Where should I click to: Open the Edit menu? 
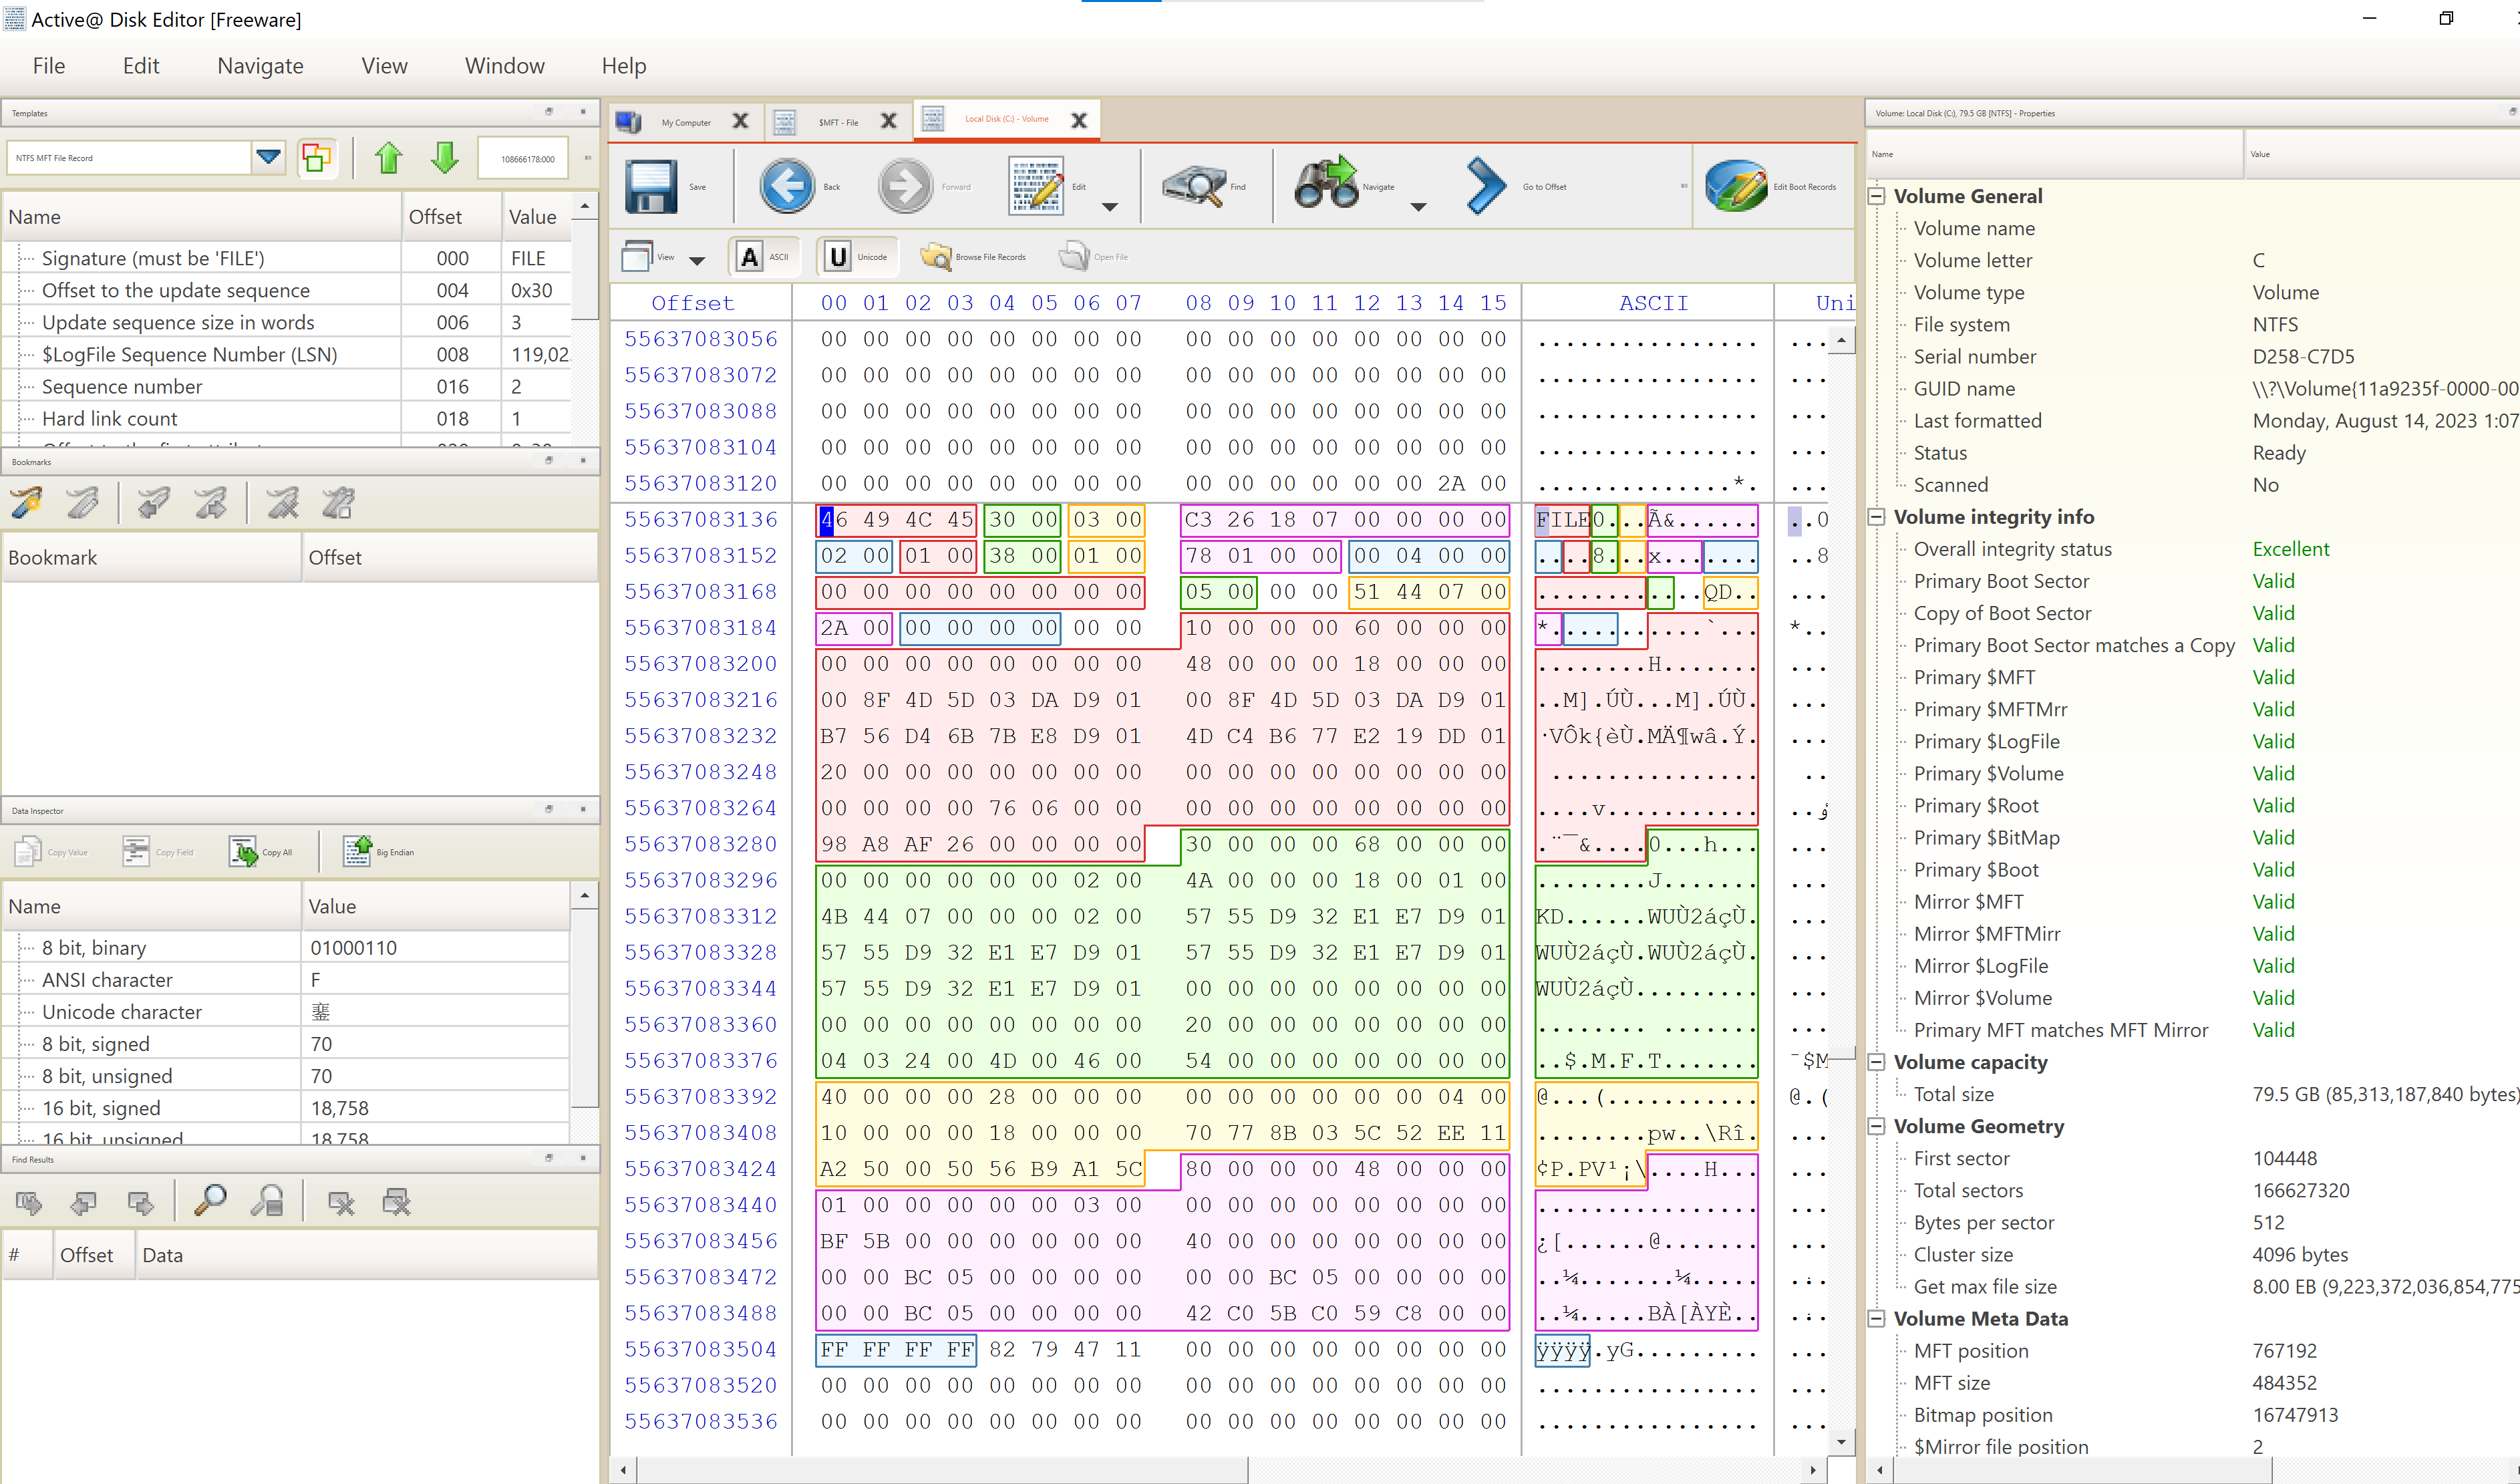click(141, 66)
